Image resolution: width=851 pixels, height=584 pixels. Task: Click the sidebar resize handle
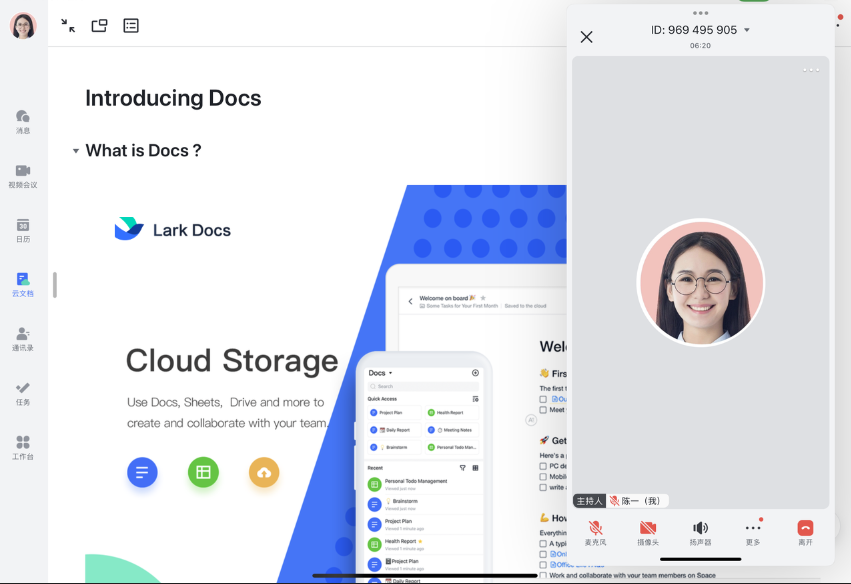click(55, 285)
